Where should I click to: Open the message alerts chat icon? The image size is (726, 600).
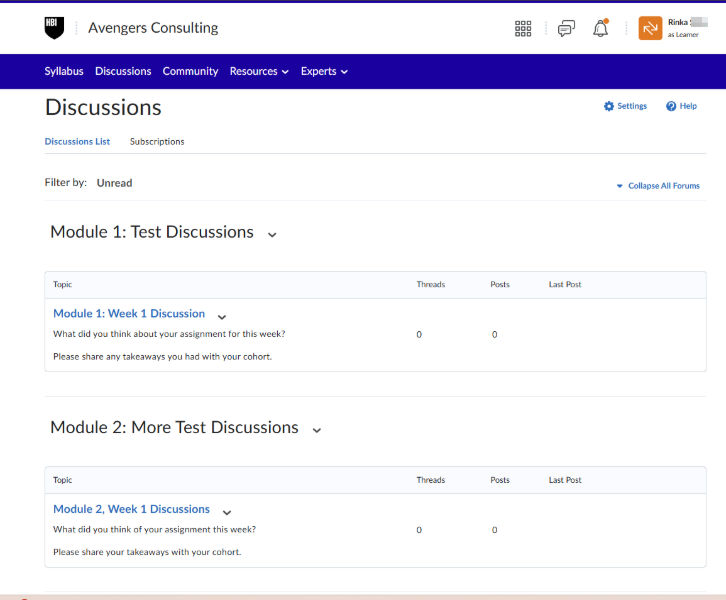coord(566,29)
